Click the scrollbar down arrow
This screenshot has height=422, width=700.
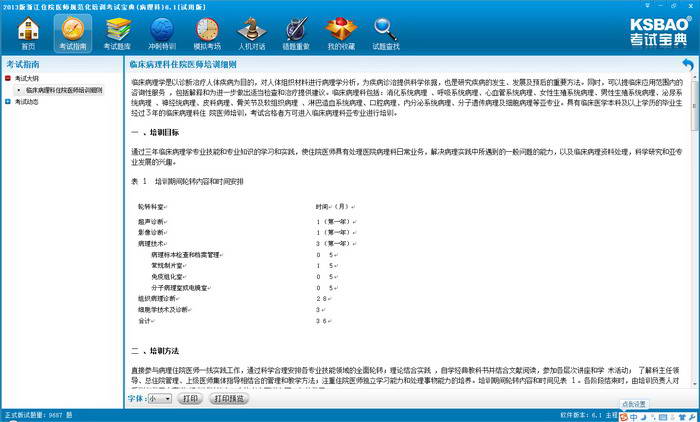(695, 384)
